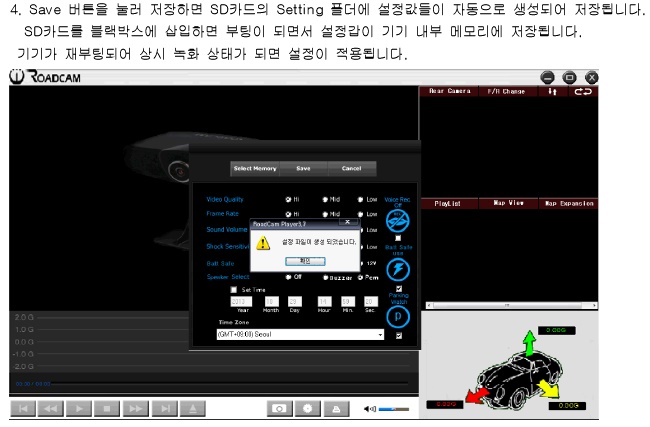
Task: Click the Month input field
Action: [x=271, y=301]
